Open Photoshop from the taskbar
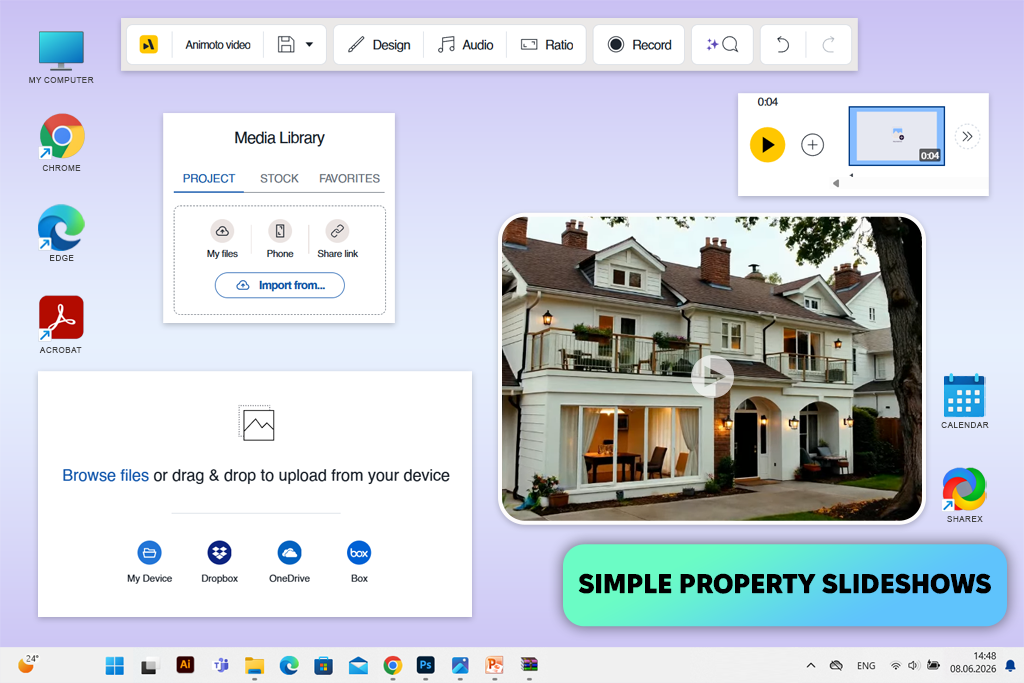The width and height of the screenshot is (1024, 683). coord(426,665)
